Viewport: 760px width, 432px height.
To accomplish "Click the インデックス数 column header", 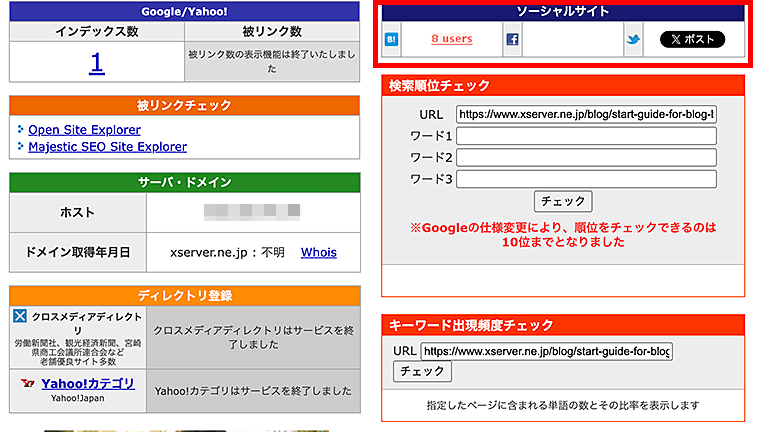I will click(x=97, y=32).
